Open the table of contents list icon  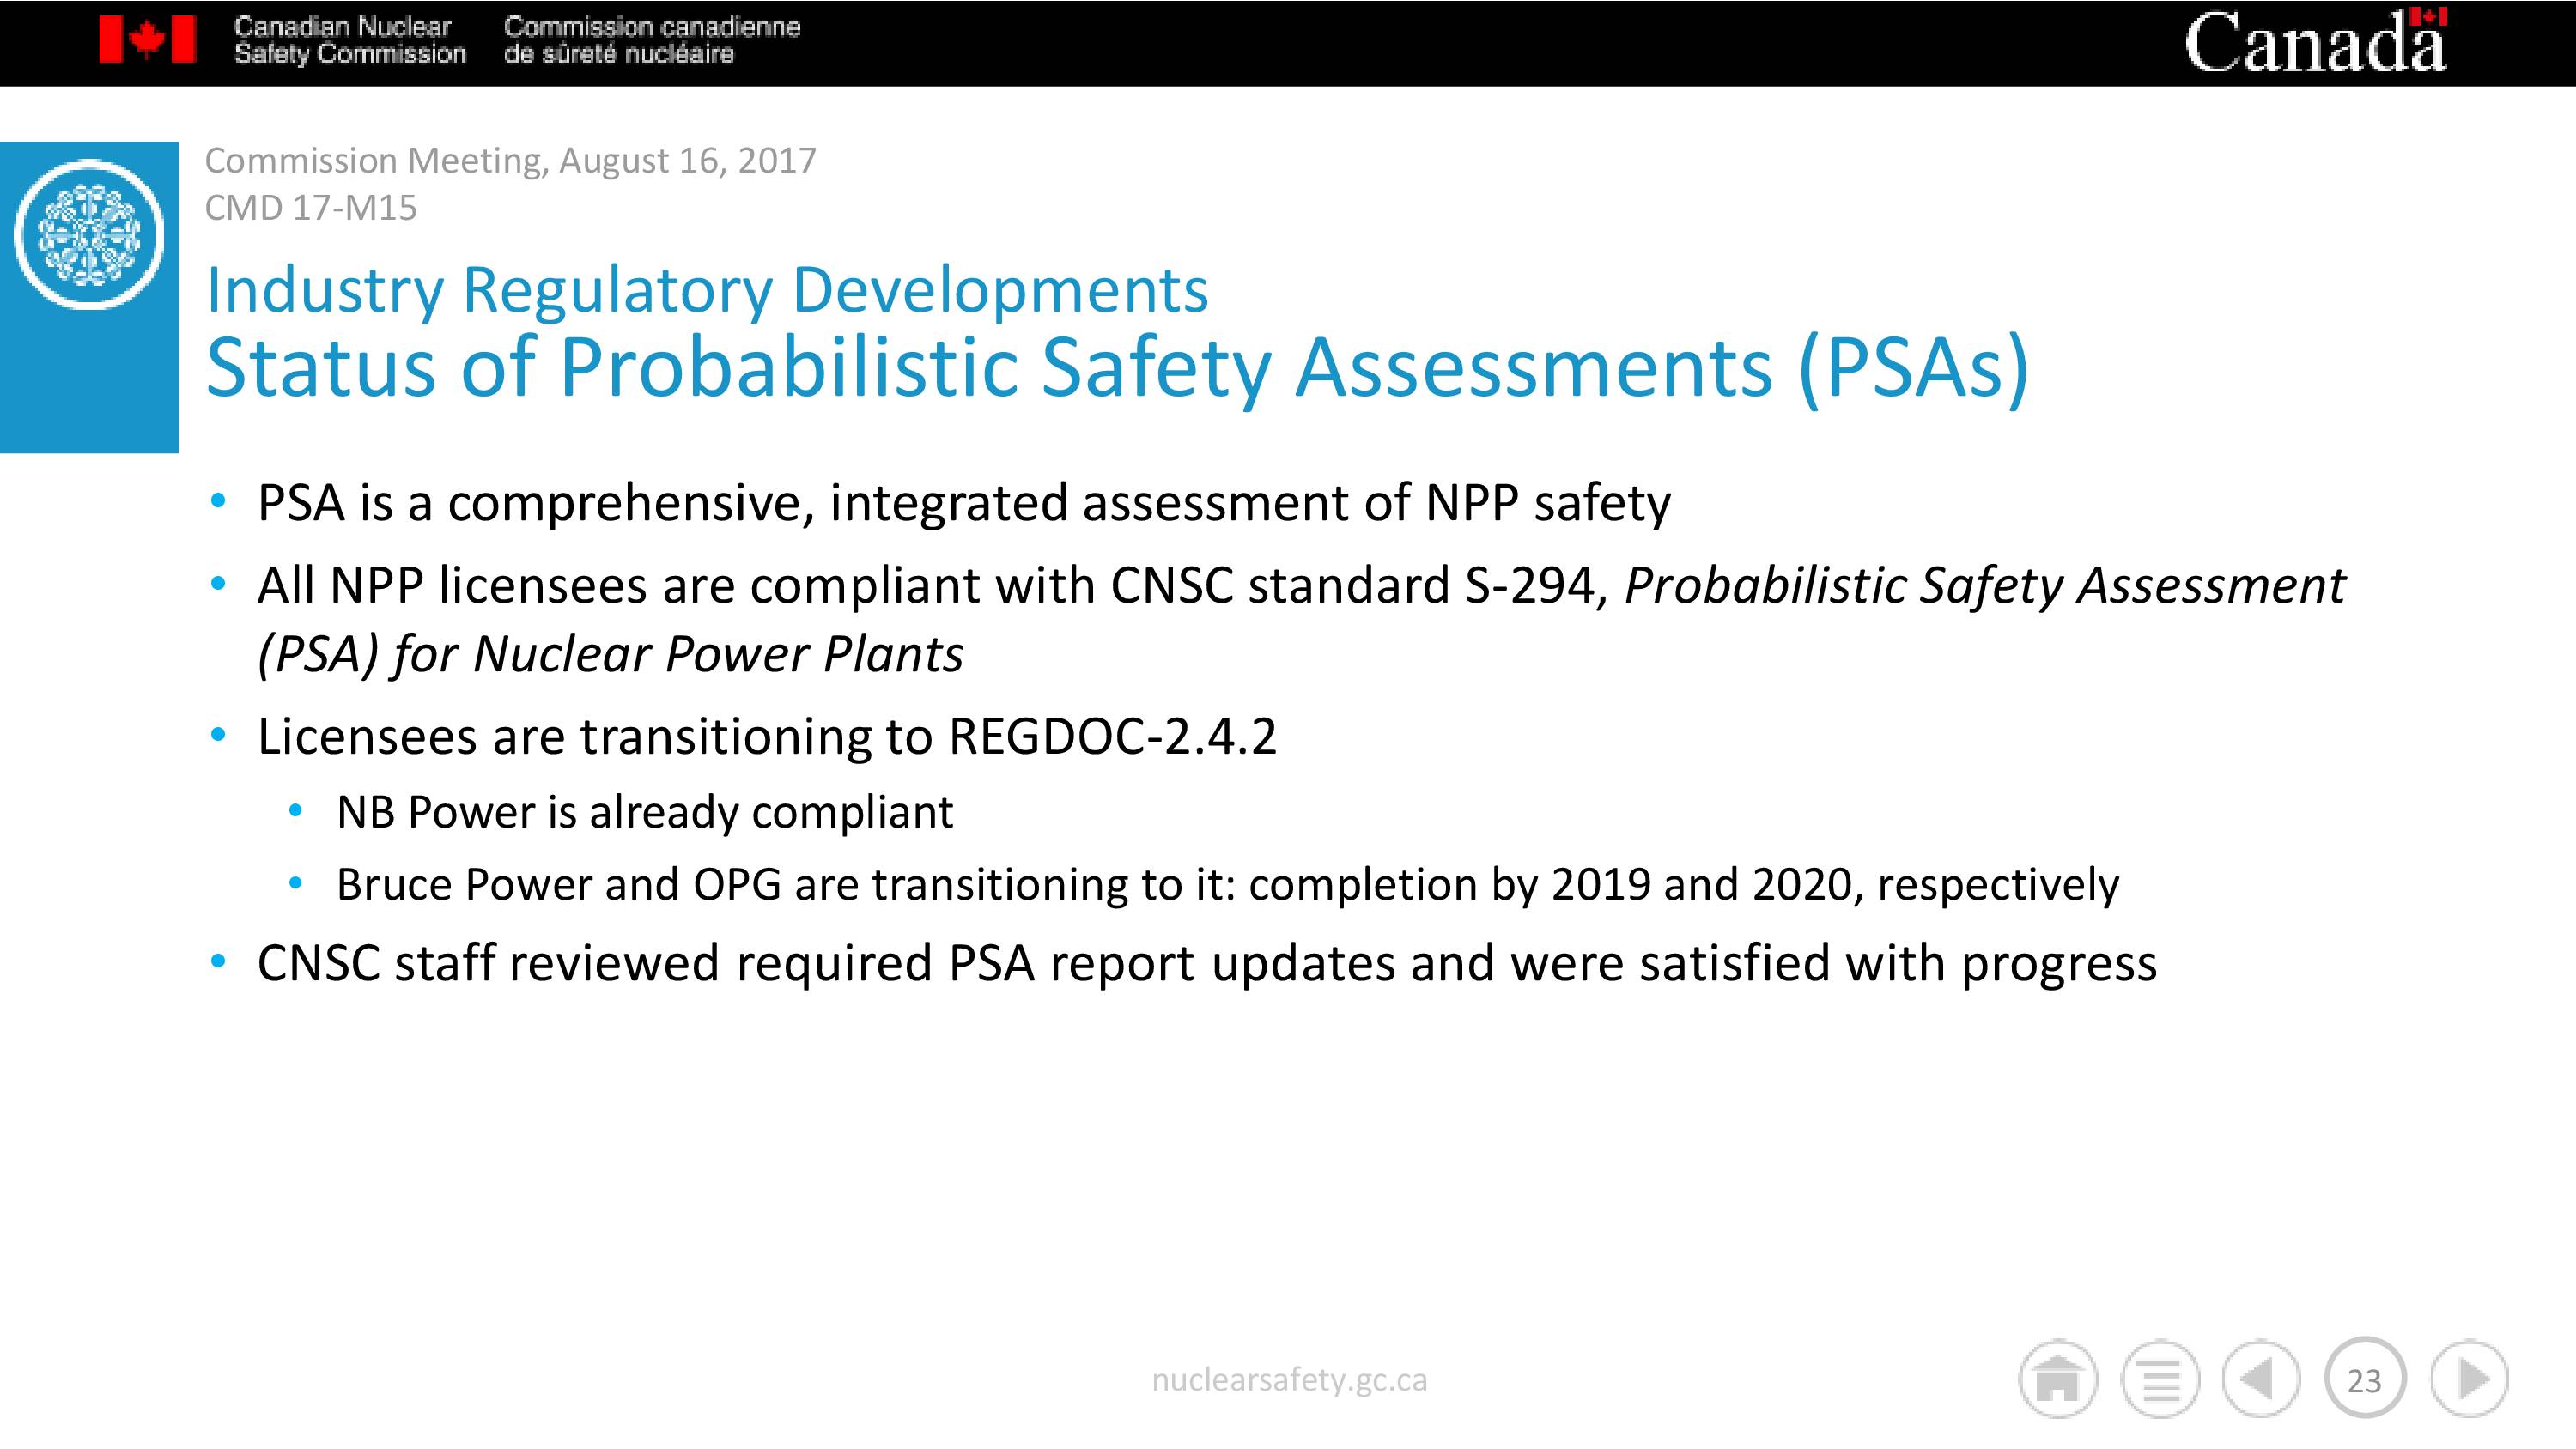tap(2160, 1379)
